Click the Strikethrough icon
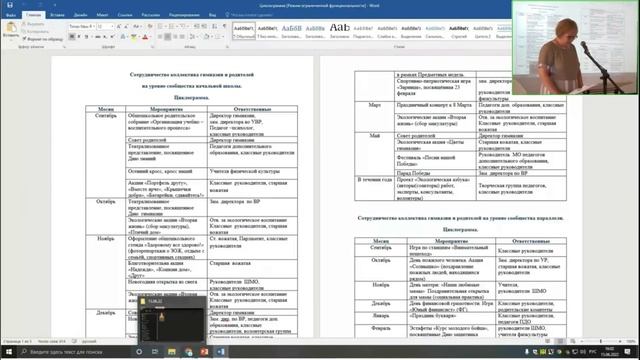This screenshot has width=640, height=360. coord(98,37)
